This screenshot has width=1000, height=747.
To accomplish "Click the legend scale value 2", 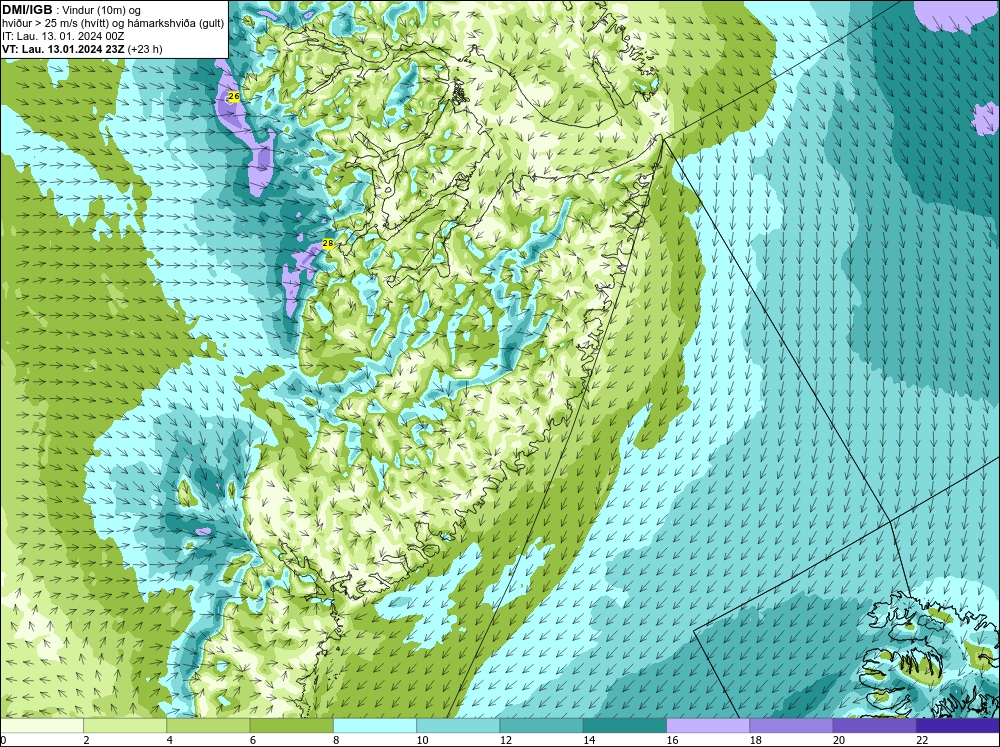I will tap(86, 740).
